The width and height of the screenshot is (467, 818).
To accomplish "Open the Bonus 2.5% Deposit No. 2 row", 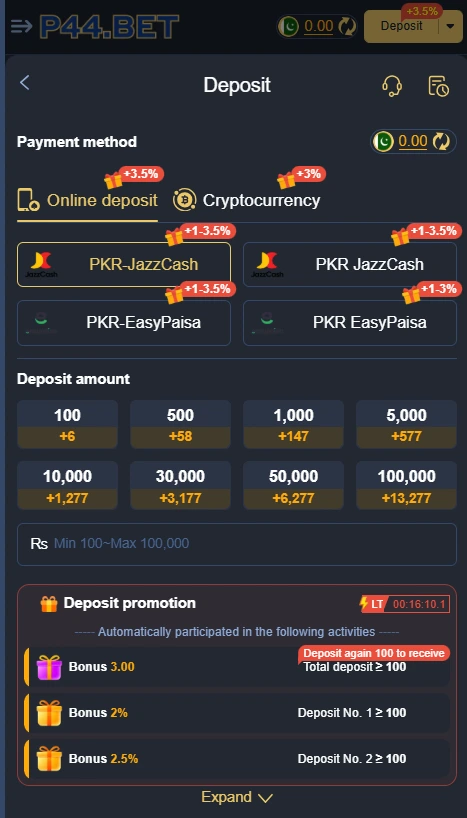I will 237,759.
